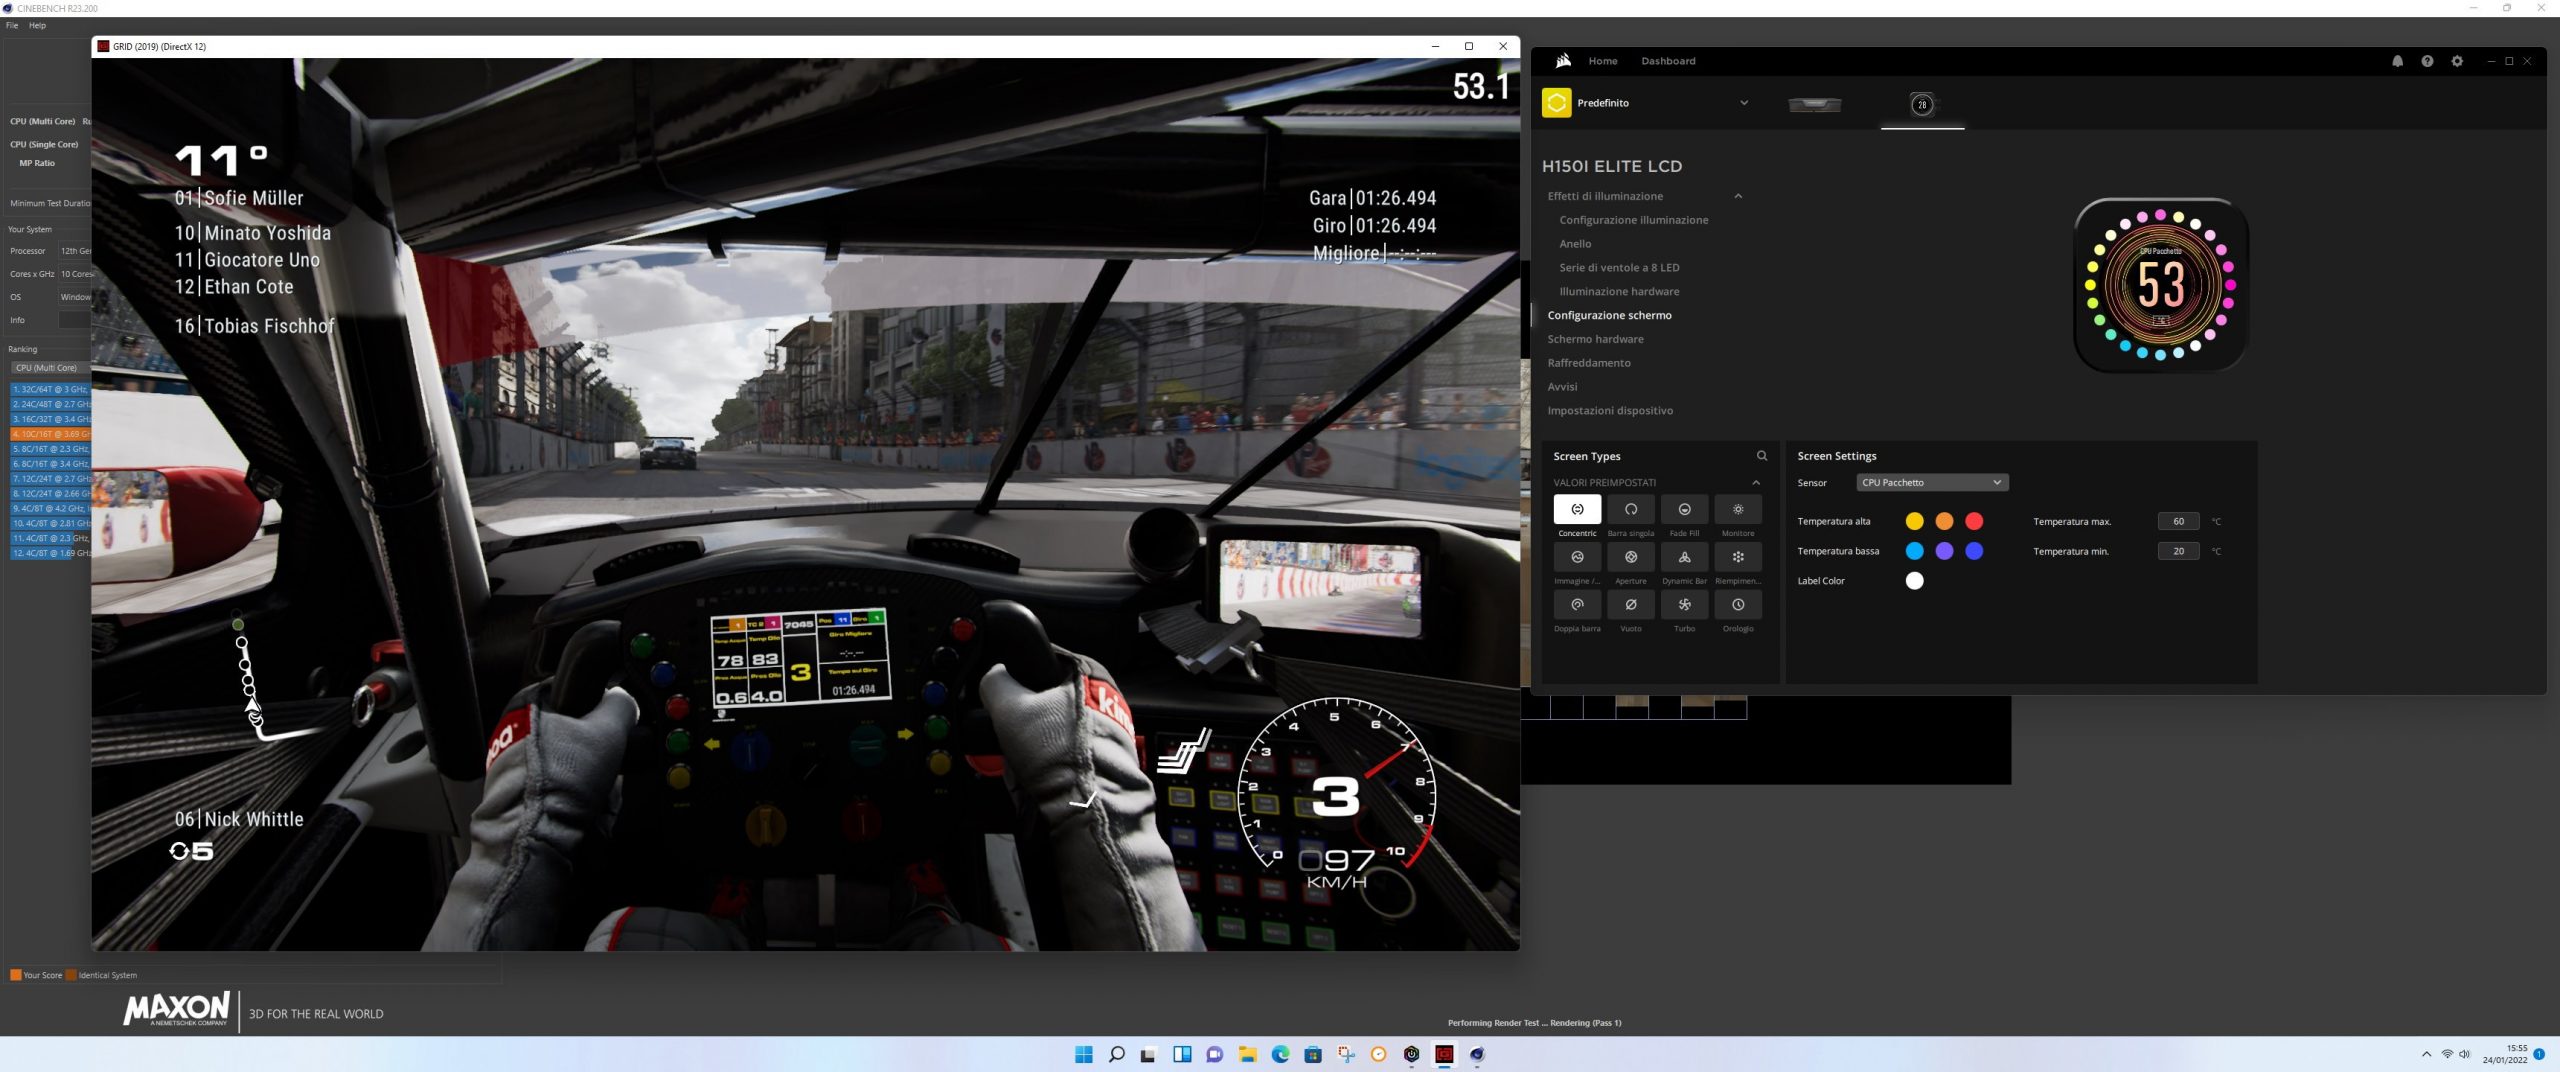
Task: Change red Temperatura alta color swatch
Action: tap(1974, 521)
